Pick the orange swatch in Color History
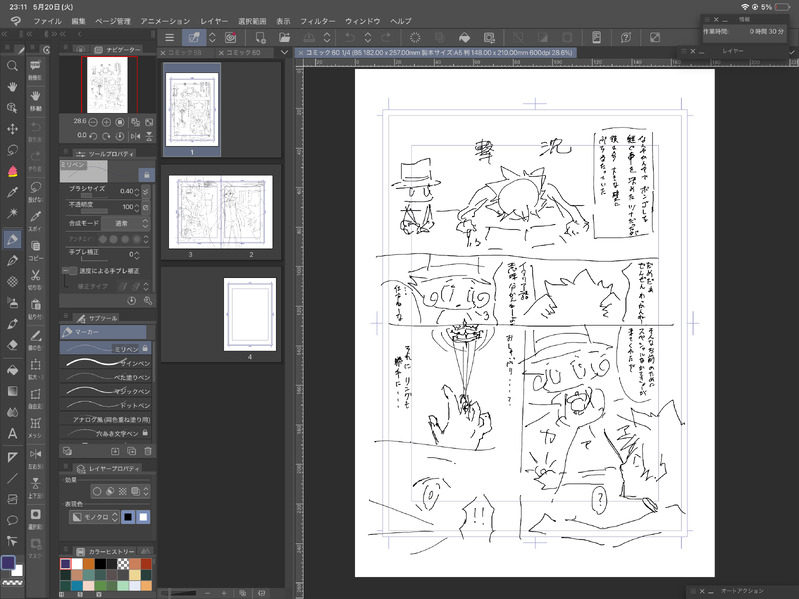The height and width of the screenshot is (599, 799). coord(89,563)
